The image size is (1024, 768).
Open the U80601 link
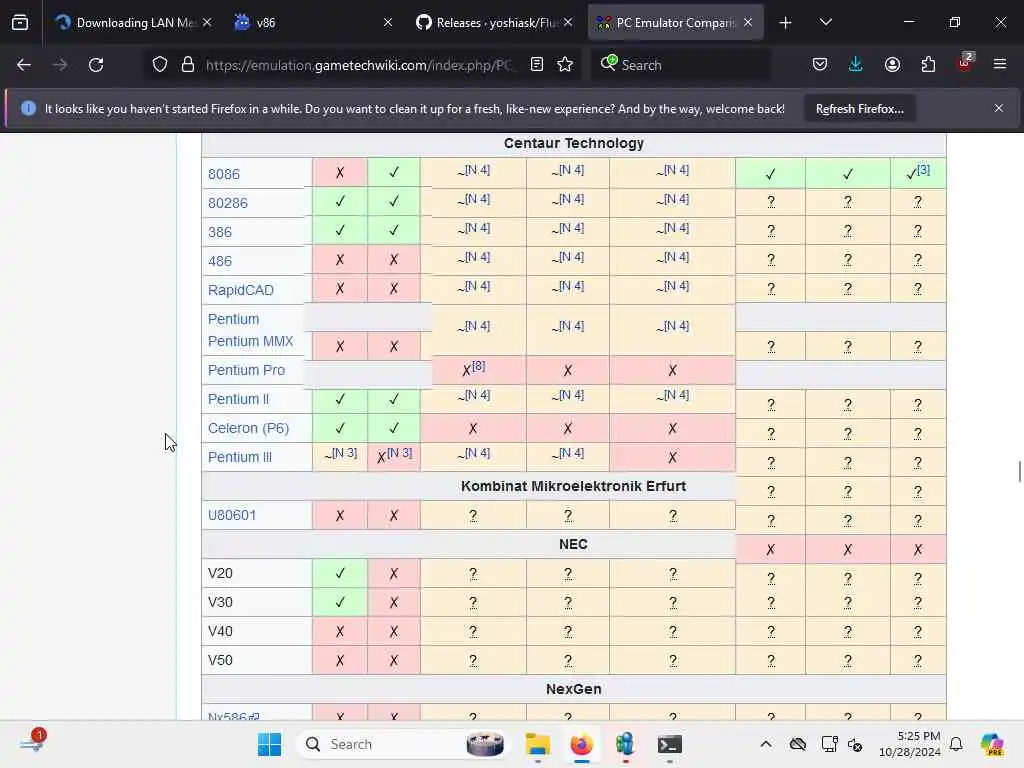pos(231,515)
